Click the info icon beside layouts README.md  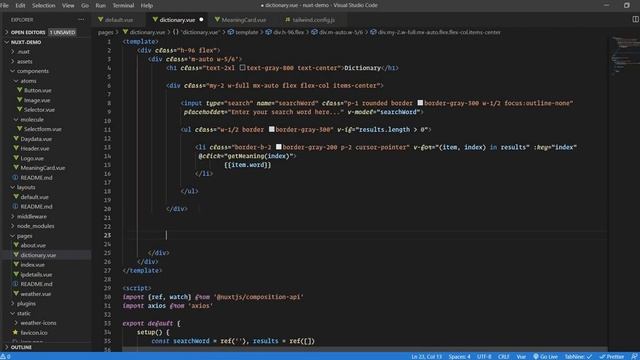[16, 207]
